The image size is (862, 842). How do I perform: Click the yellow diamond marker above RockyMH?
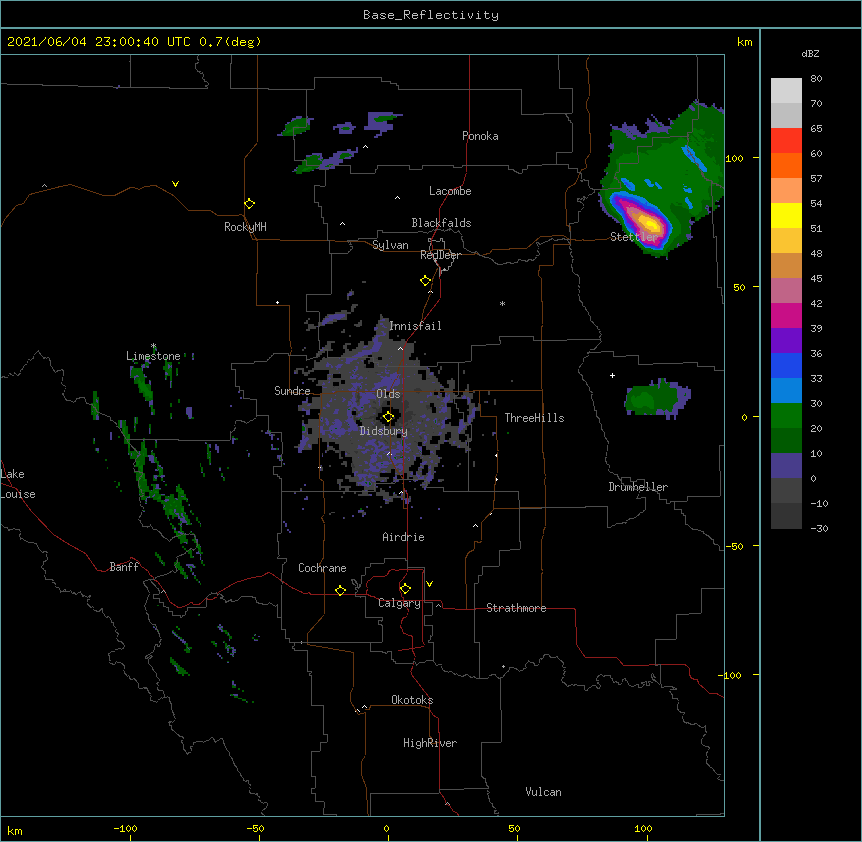[x=249, y=204]
